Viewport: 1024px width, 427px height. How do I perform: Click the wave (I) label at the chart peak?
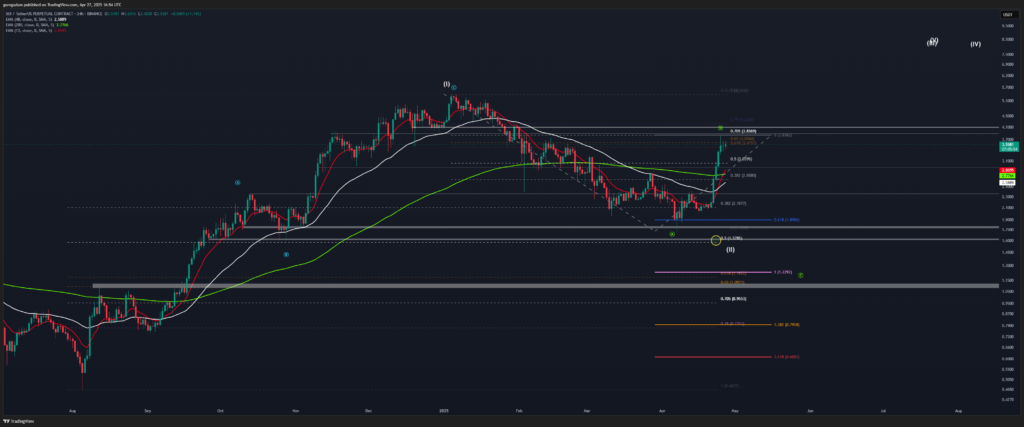tap(448, 85)
